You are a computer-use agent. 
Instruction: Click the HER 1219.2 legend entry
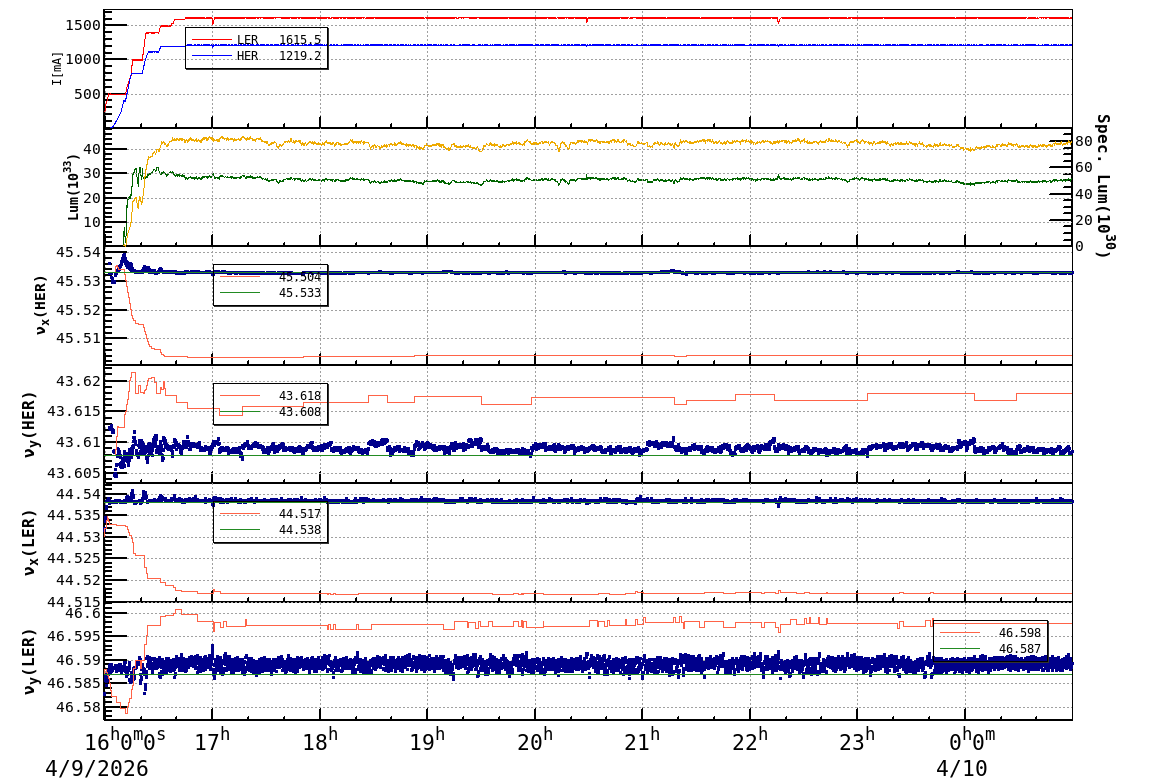[x=256, y=56]
